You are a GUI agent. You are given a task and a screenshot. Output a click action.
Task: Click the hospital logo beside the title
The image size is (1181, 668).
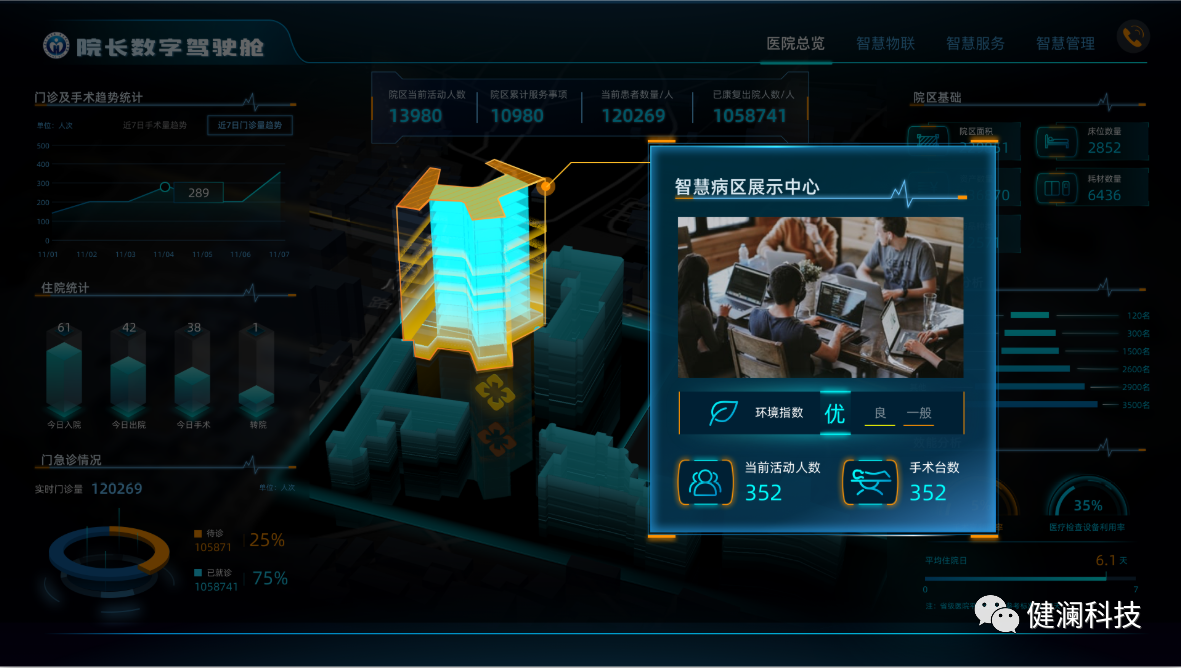pyautogui.click(x=56, y=46)
